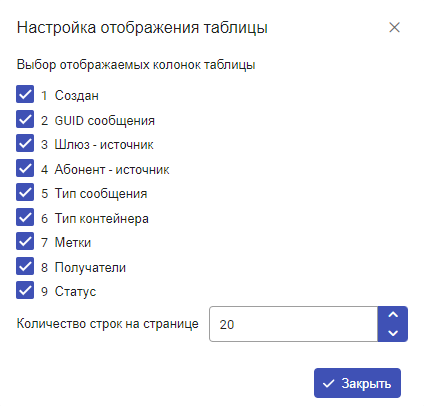Click the rows per page input field
This screenshot has height=406, width=424.
click(x=294, y=324)
